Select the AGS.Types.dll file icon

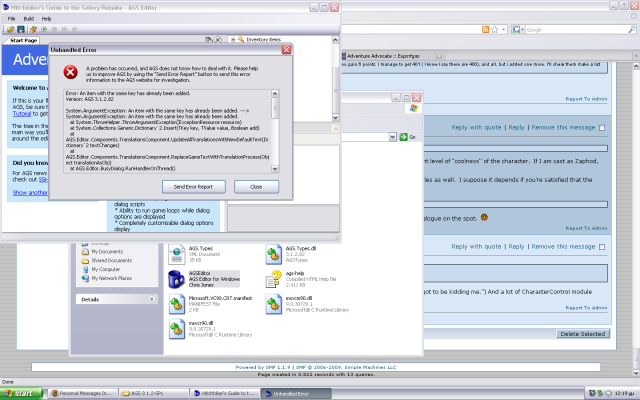click(273, 254)
